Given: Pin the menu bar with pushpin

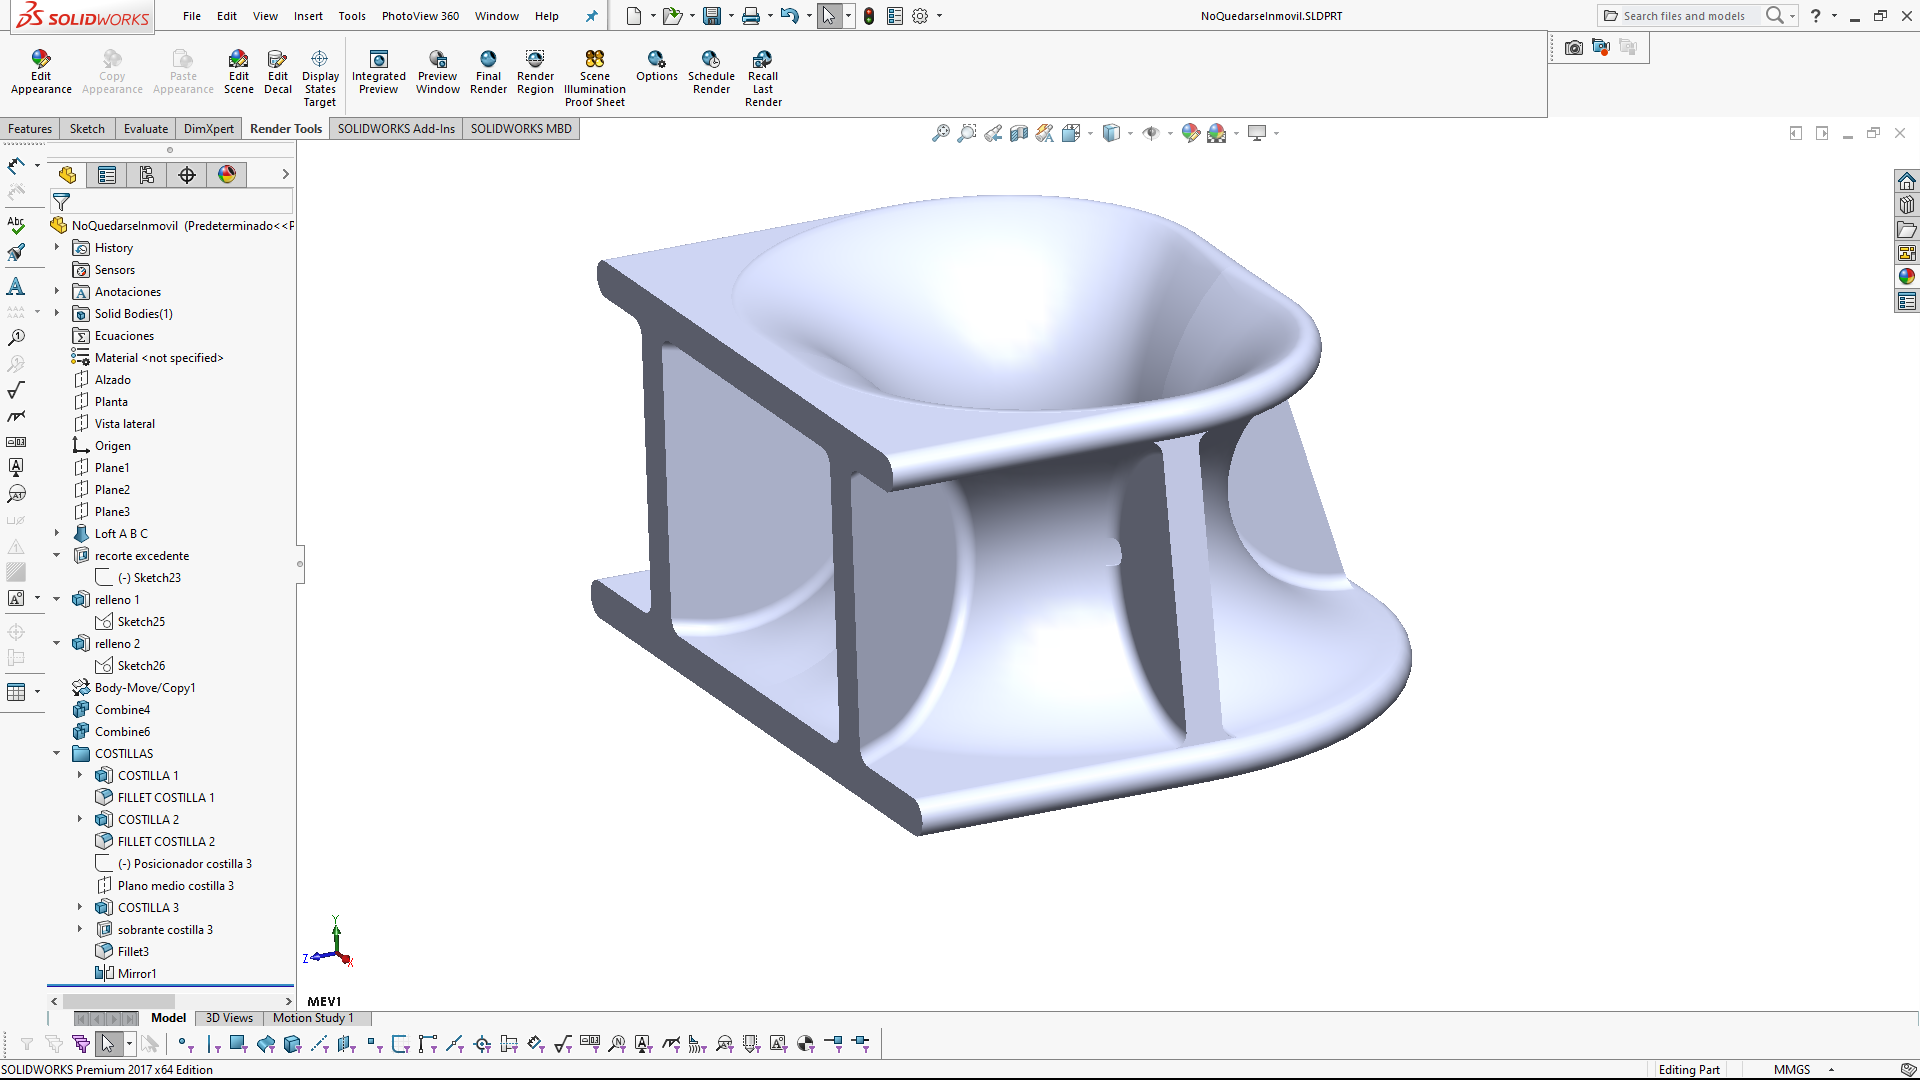Looking at the screenshot, I should [x=591, y=16].
